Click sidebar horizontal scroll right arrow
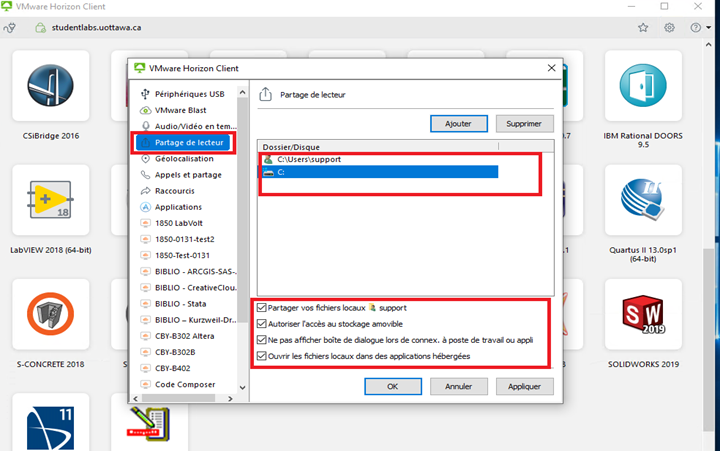Screen dimensions: 720x451 230,399
